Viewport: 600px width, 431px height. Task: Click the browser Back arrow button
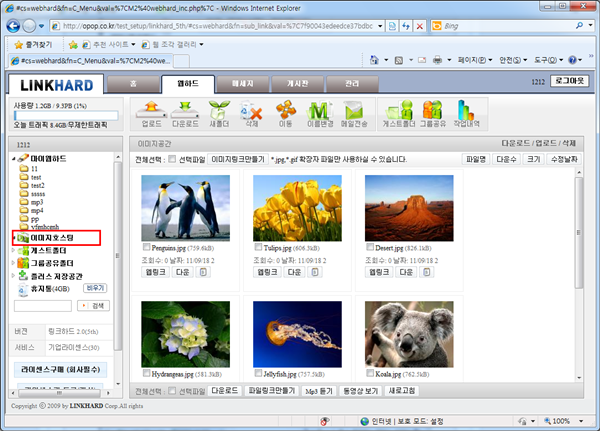click(x=13, y=26)
